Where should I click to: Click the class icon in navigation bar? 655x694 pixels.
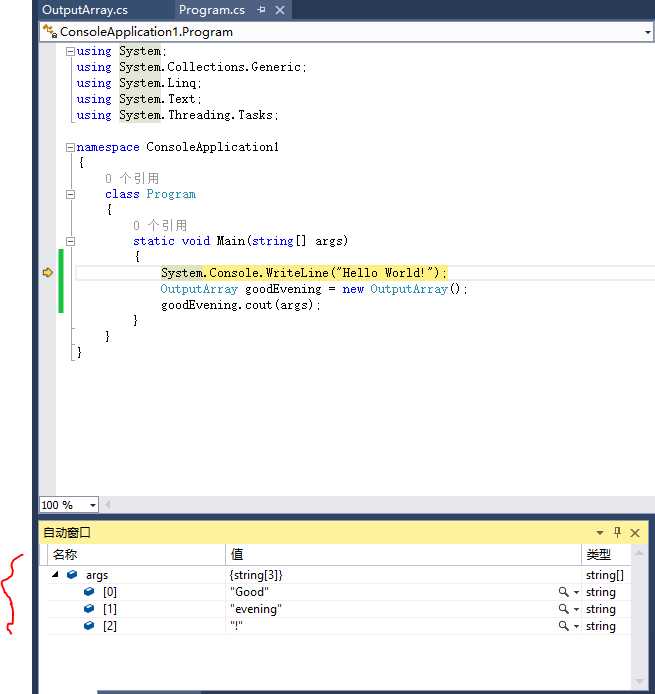(50, 32)
